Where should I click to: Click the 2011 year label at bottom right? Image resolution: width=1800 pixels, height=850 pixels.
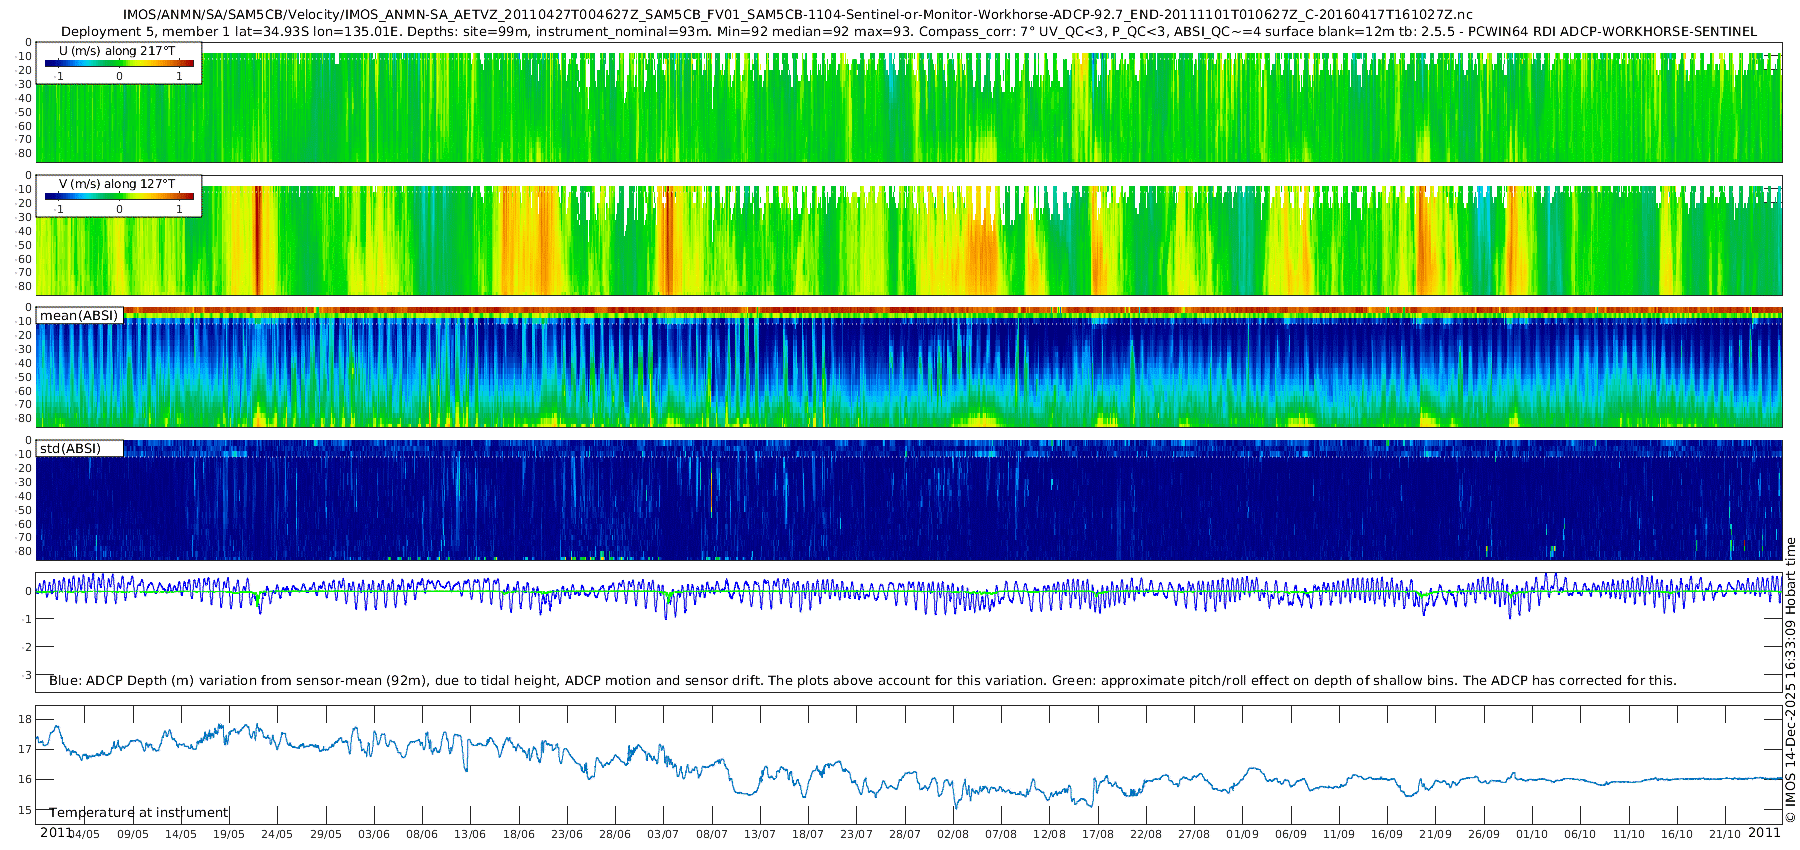point(1764,832)
